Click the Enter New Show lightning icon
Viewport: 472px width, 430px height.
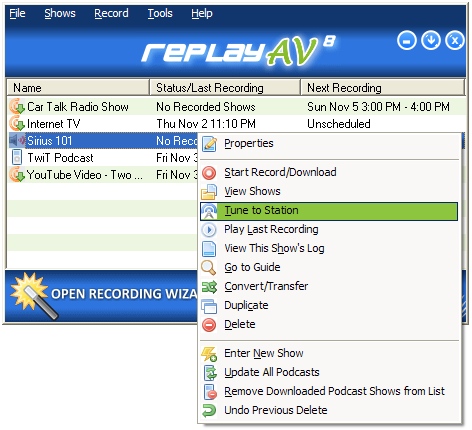coord(209,354)
